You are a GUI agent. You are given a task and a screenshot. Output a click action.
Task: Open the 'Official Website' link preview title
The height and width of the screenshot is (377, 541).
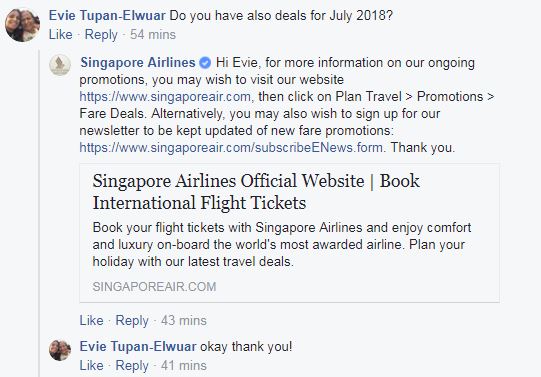click(x=256, y=191)
